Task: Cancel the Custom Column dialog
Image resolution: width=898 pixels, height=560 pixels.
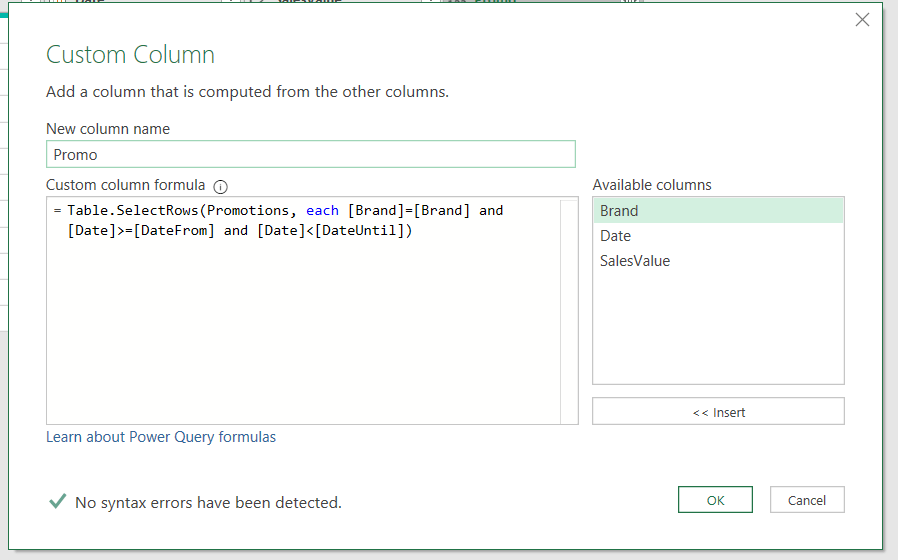Action: (807, 500)
